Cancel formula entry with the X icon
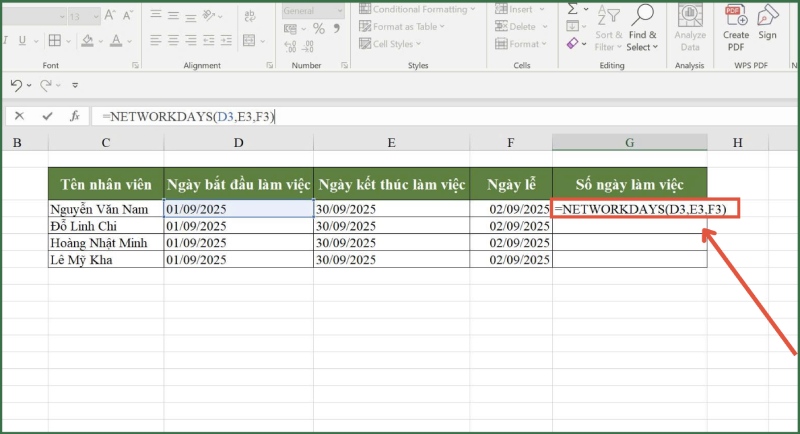Screen dimensions: 800x434 [x=19, y=116]
